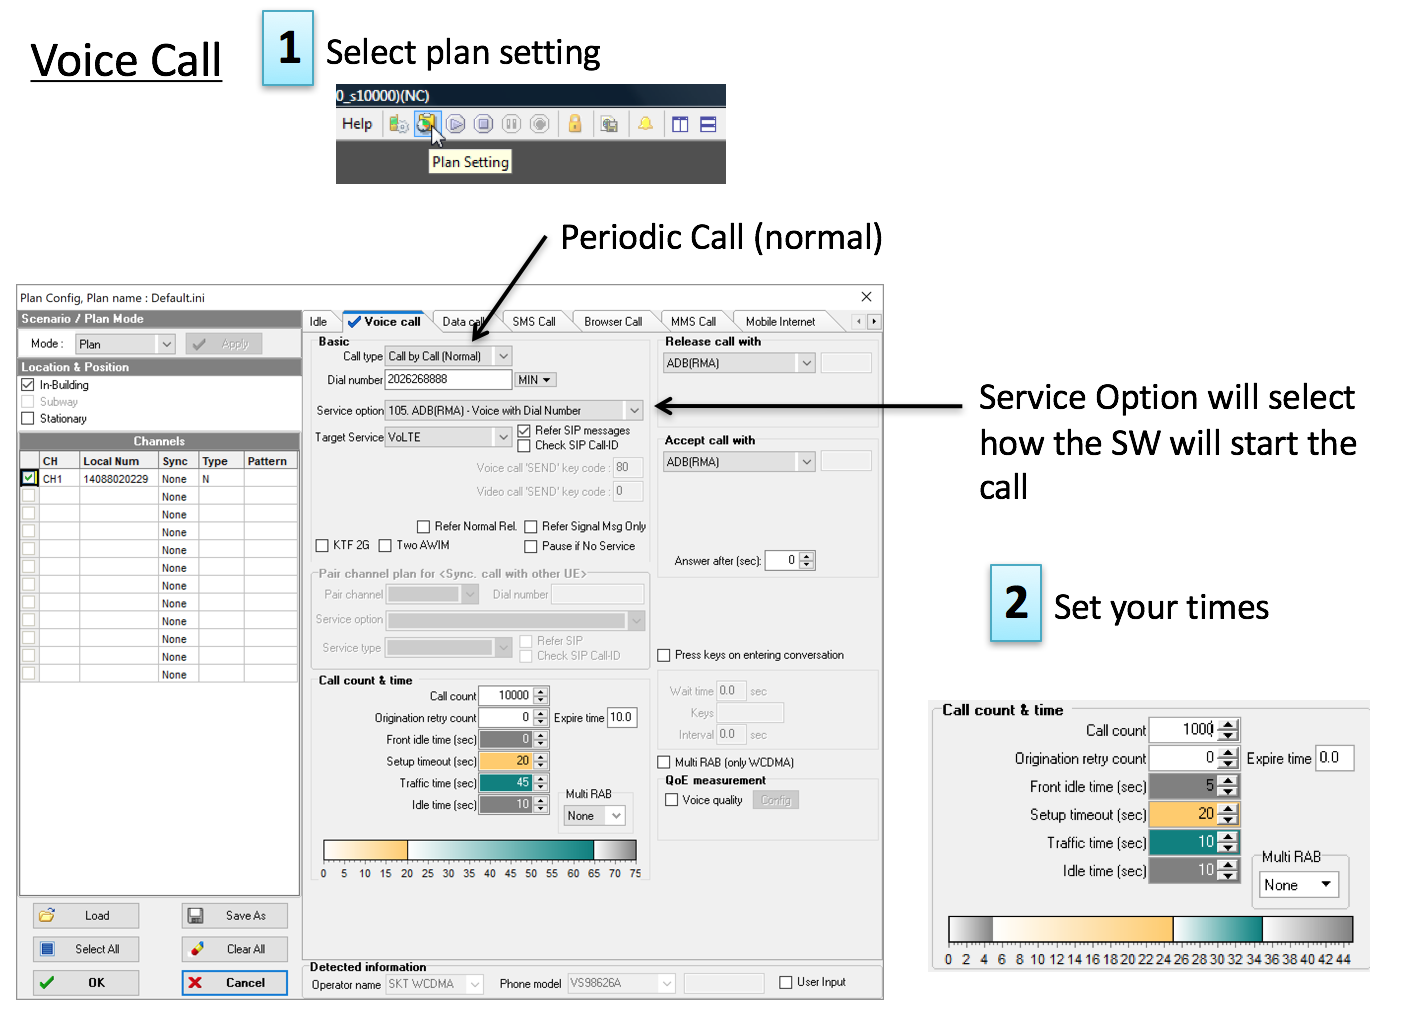
Task: Enable the Stationary location checkbox
Action: [x=28, y=419]
